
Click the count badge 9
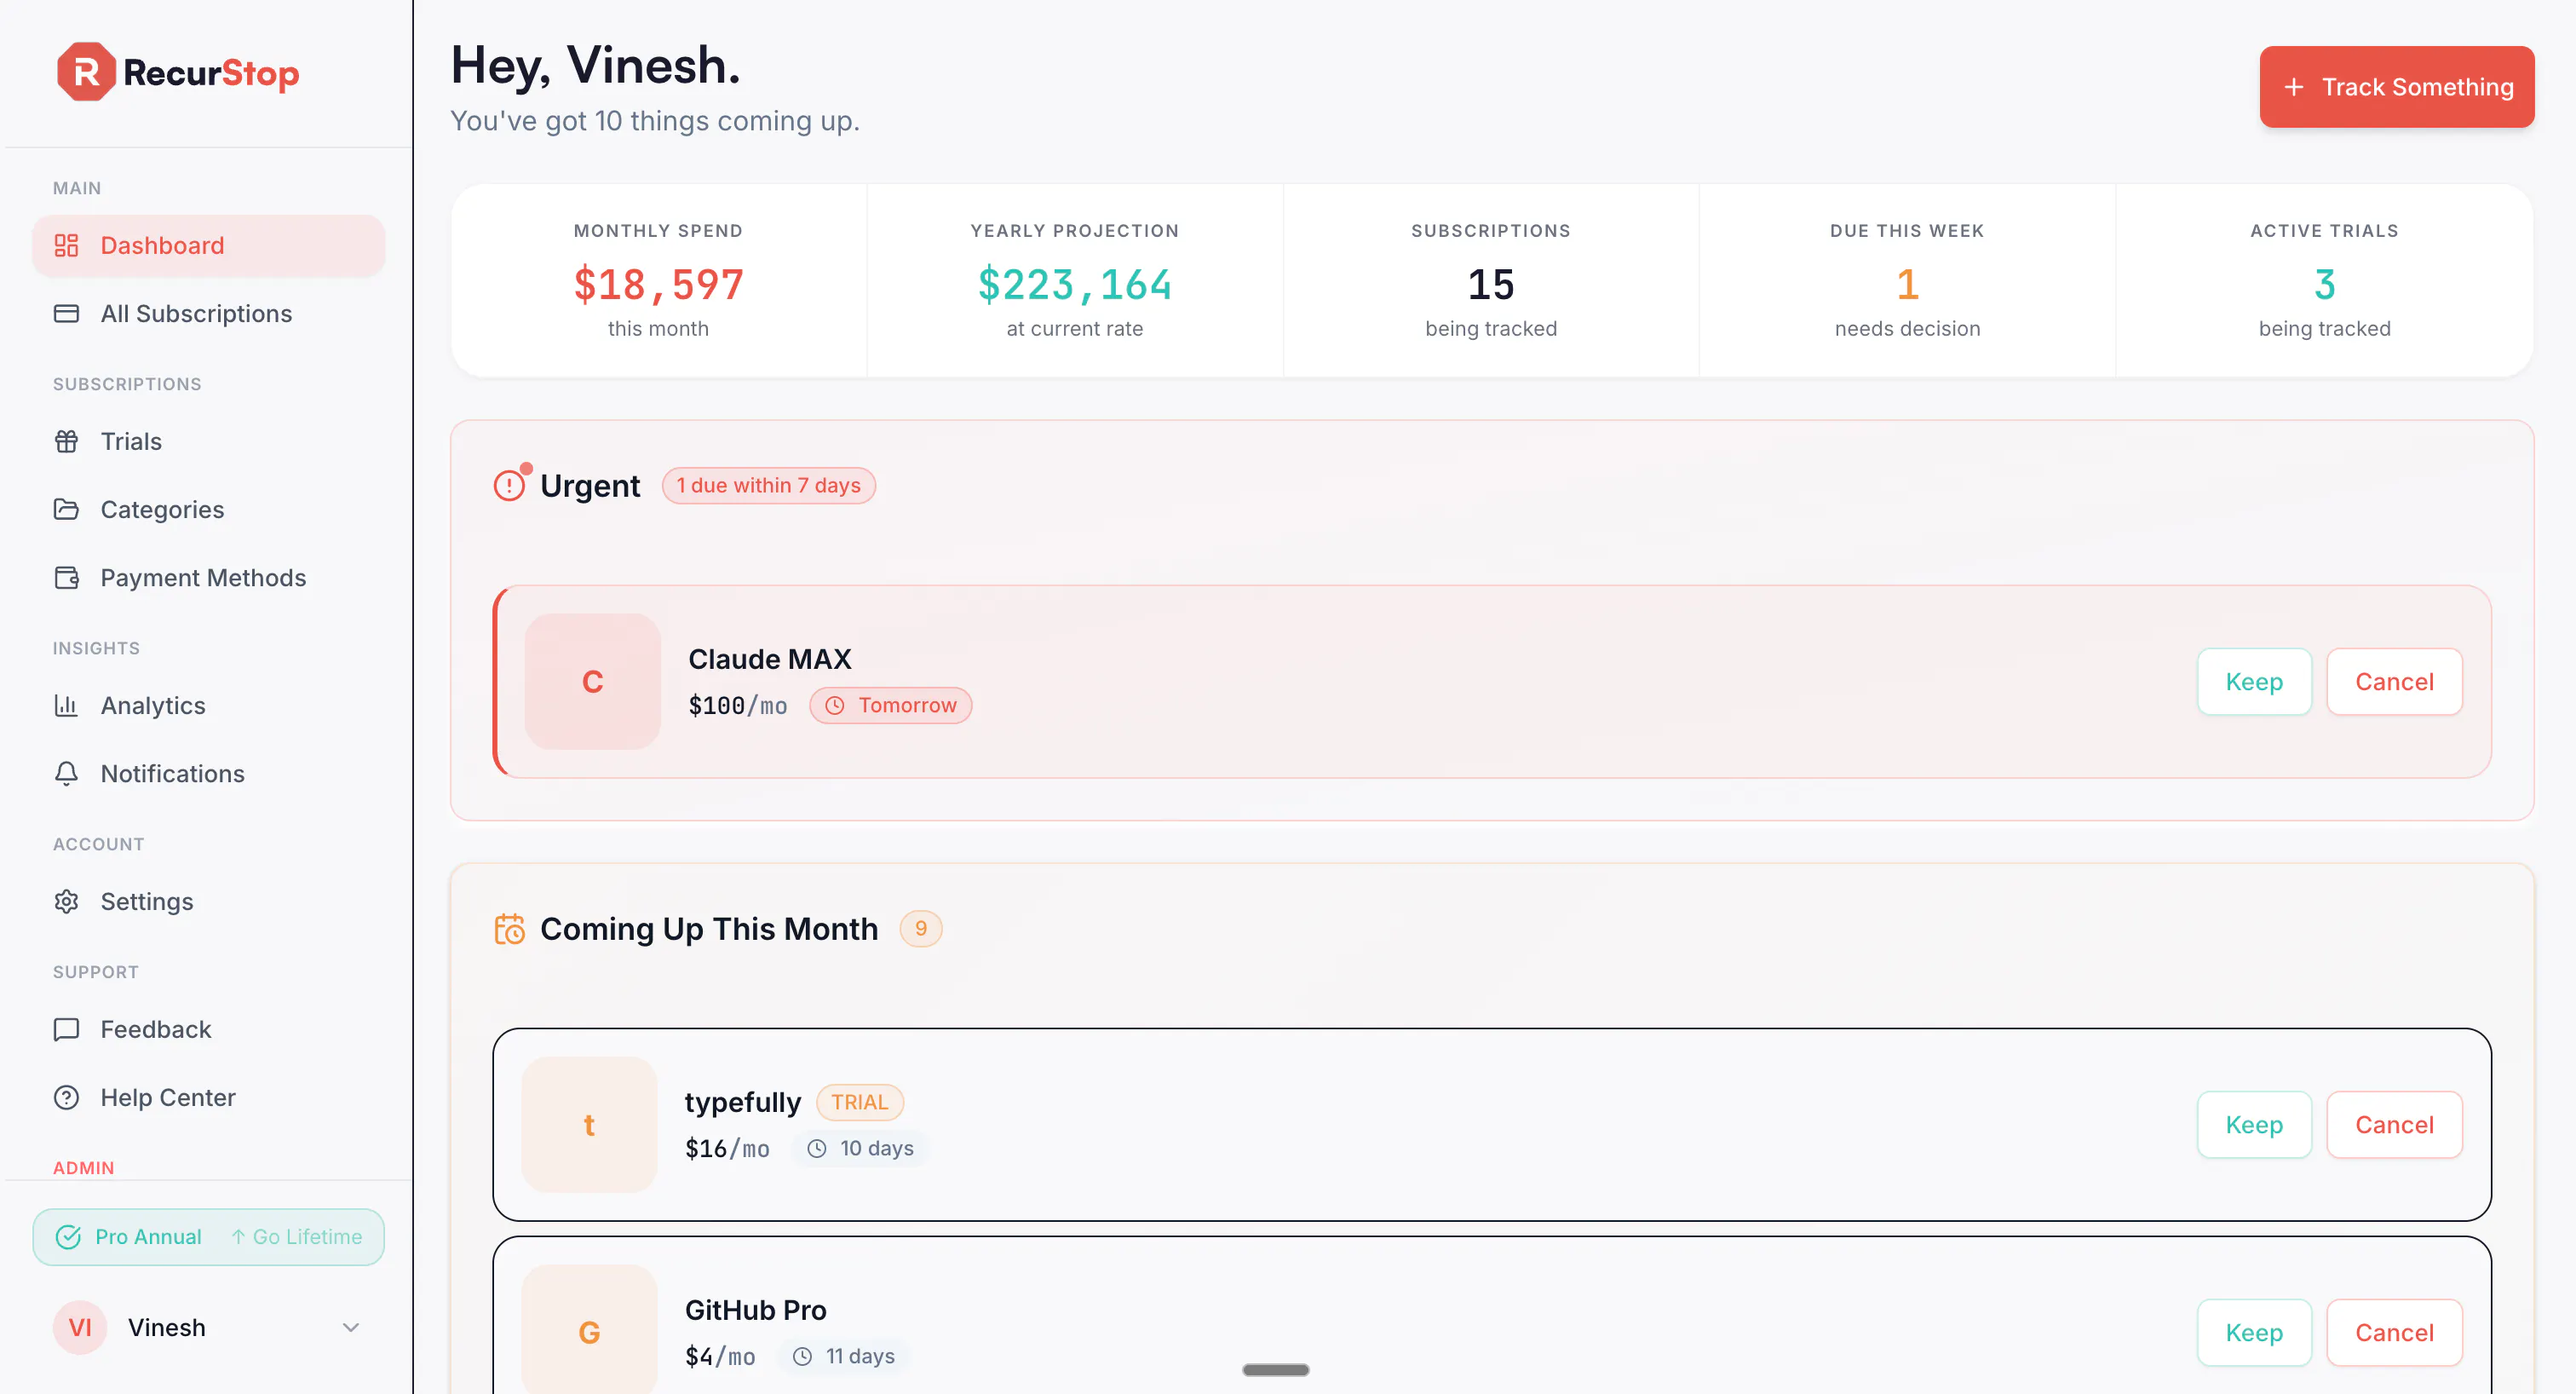(920, 928)
